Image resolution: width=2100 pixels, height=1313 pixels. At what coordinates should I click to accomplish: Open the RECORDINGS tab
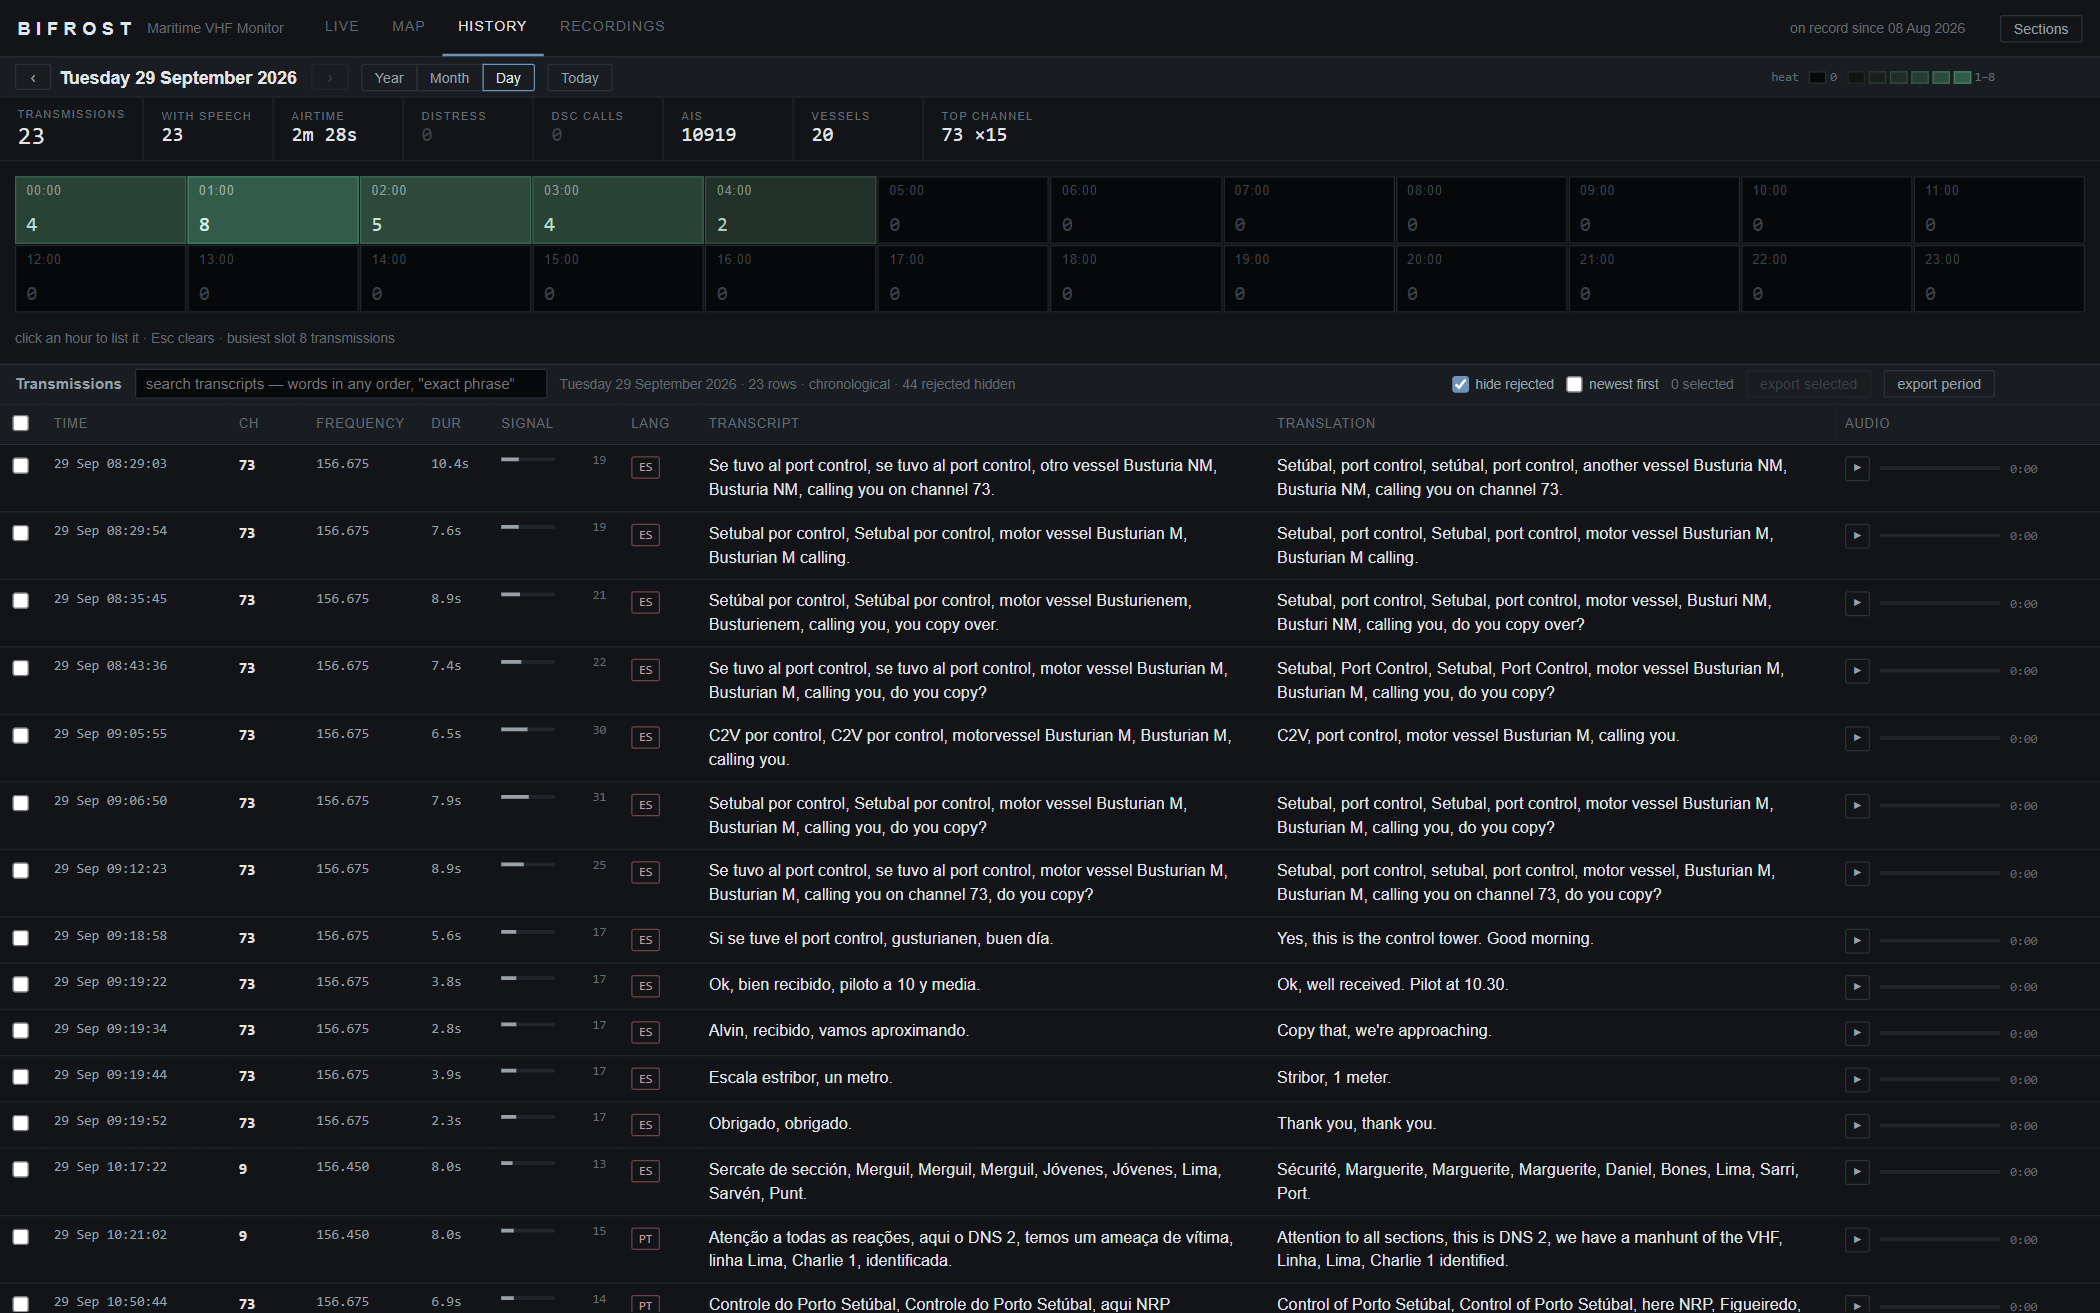612,26
